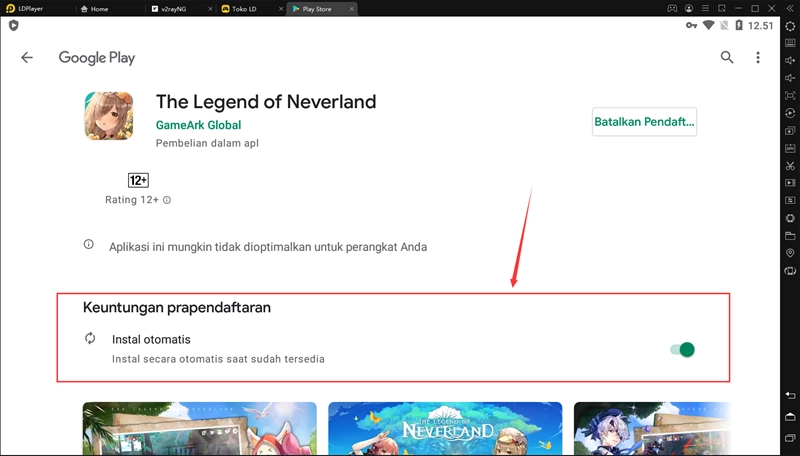
Task: Go back using the Google Play arrow
Action: coord(27,58)
